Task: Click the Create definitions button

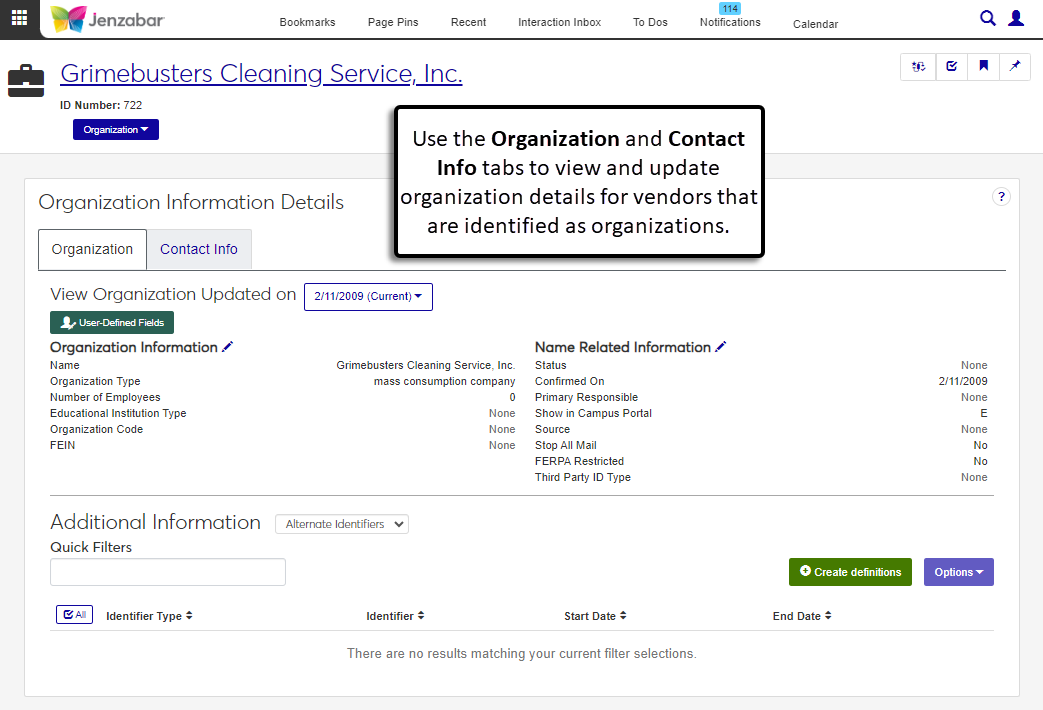Action: click(850, 572)
